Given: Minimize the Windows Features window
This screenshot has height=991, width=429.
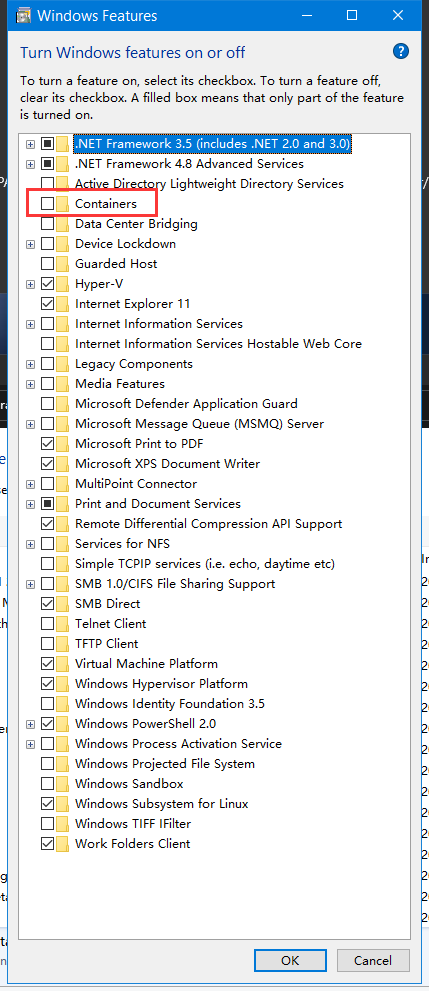Looking at the screenshot, I should coord(308,16).
